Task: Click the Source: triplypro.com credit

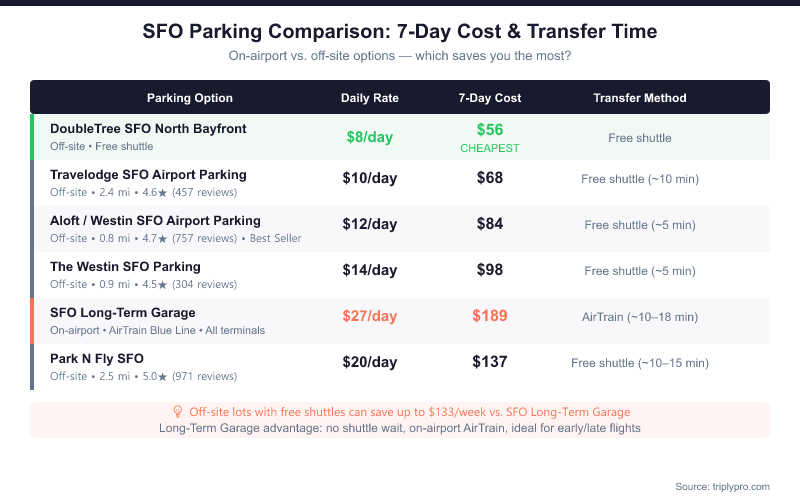Action: pyautogui.click(x=722, y=486)
